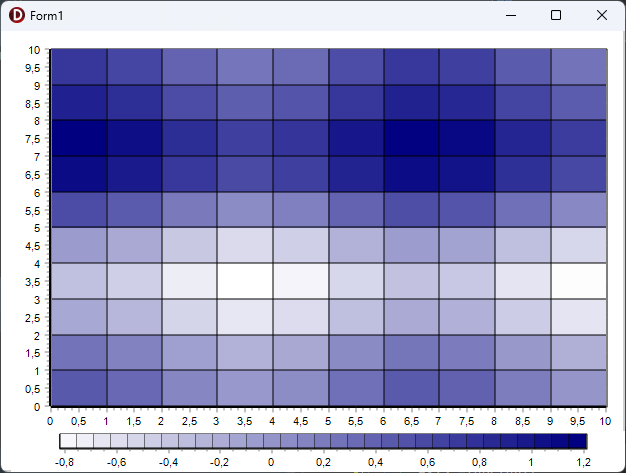Click the x-axis label 6,5
626x473 pixels.
411,421
